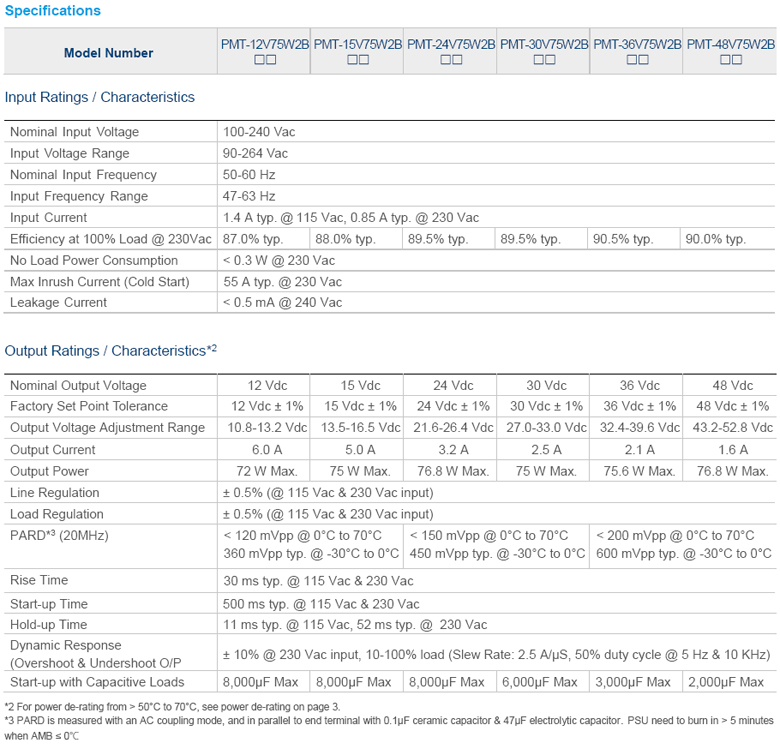The width and height of the screenshot is (780, 749).
Task: Click the 6,000µF Max capacitive load cell
Action: click(544, 681)
